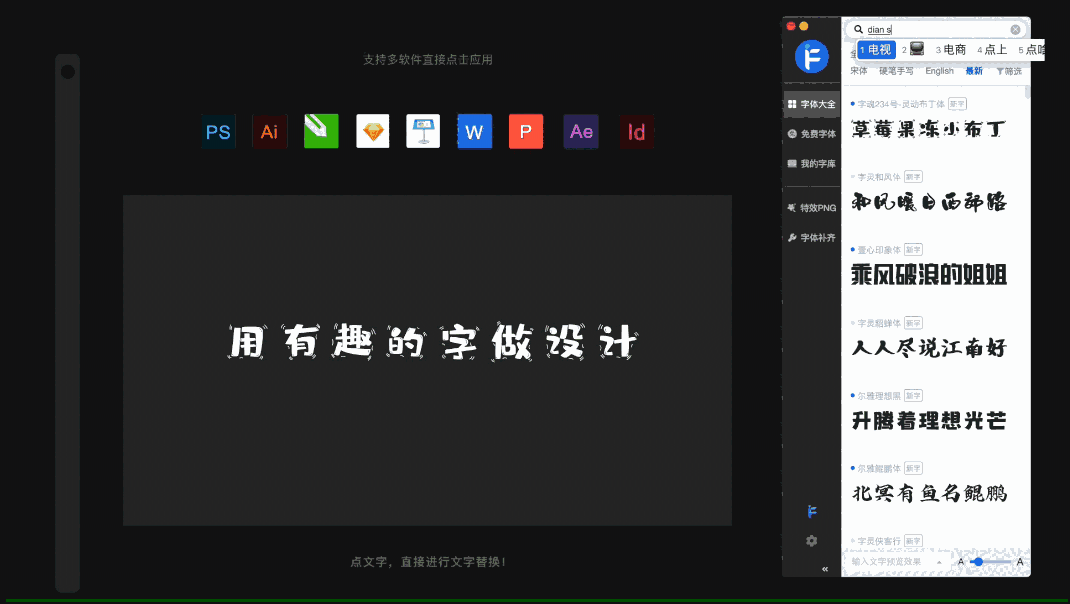This screenshot has width=1070, height=604.
Task: Open the red PowerPoint icon
Action: (x=526, y=131)
